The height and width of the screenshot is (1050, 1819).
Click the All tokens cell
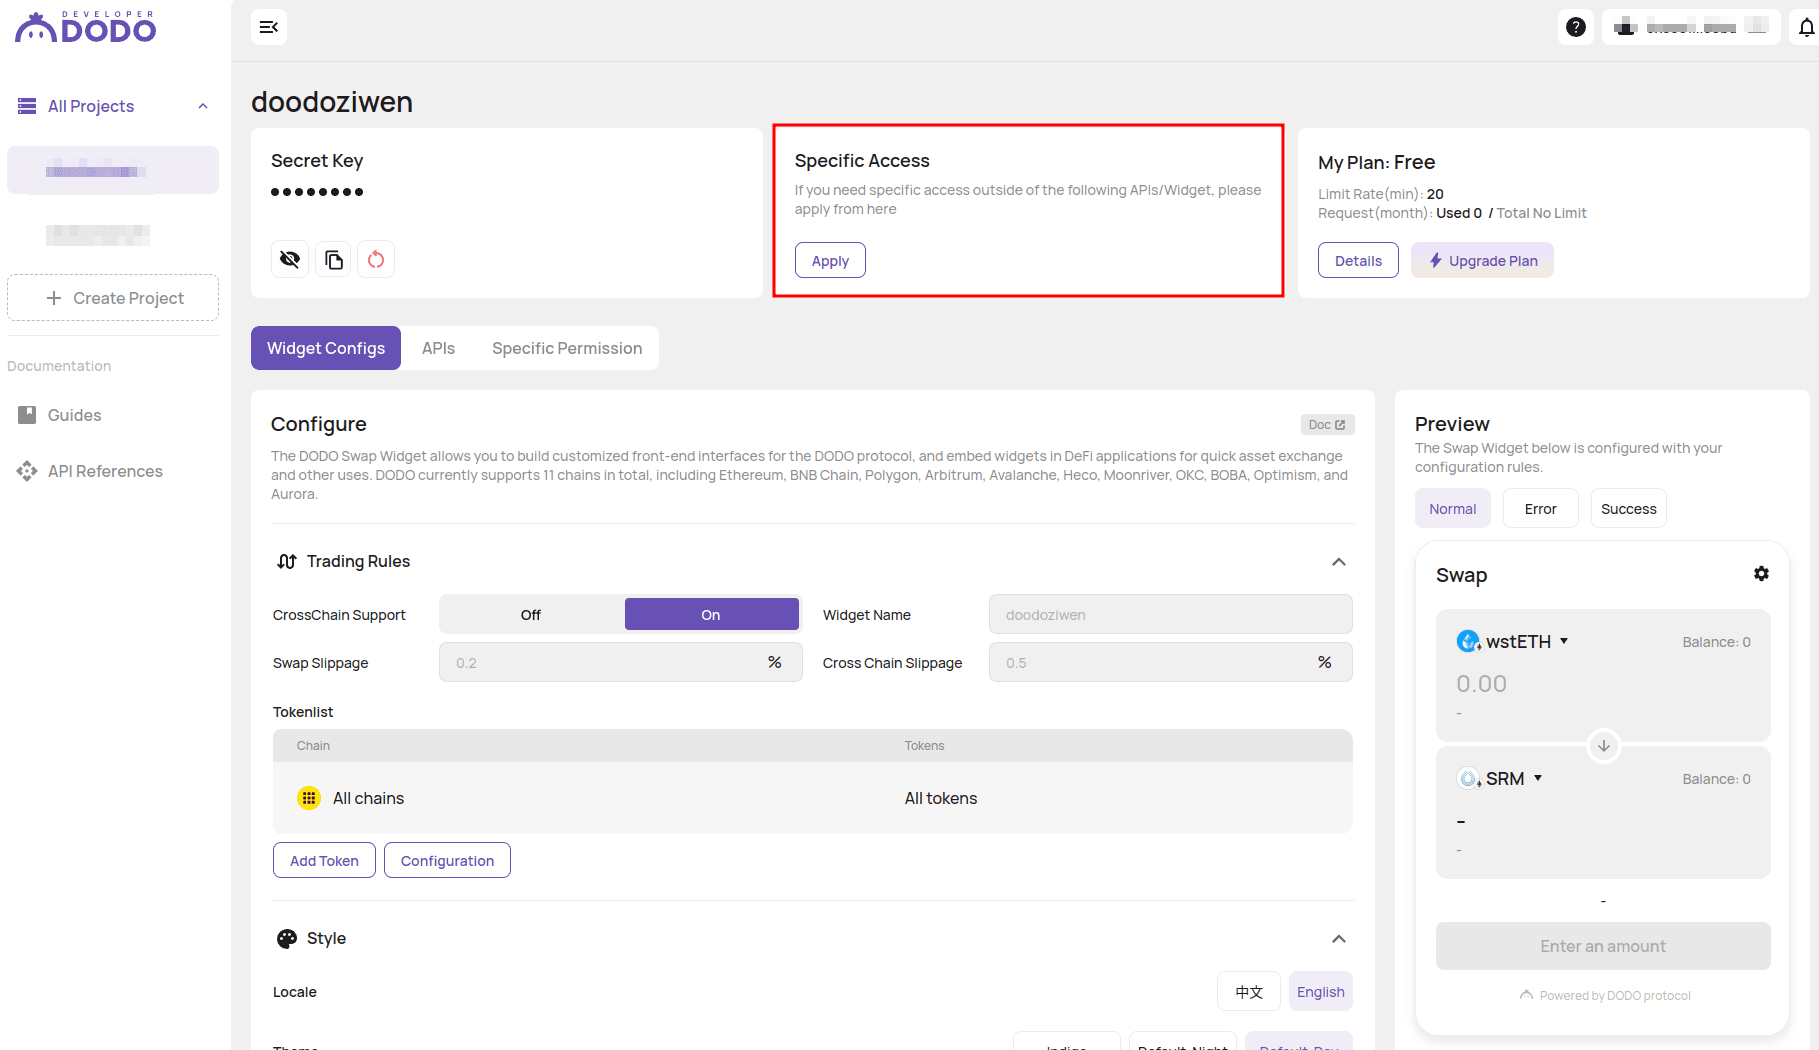941,798
